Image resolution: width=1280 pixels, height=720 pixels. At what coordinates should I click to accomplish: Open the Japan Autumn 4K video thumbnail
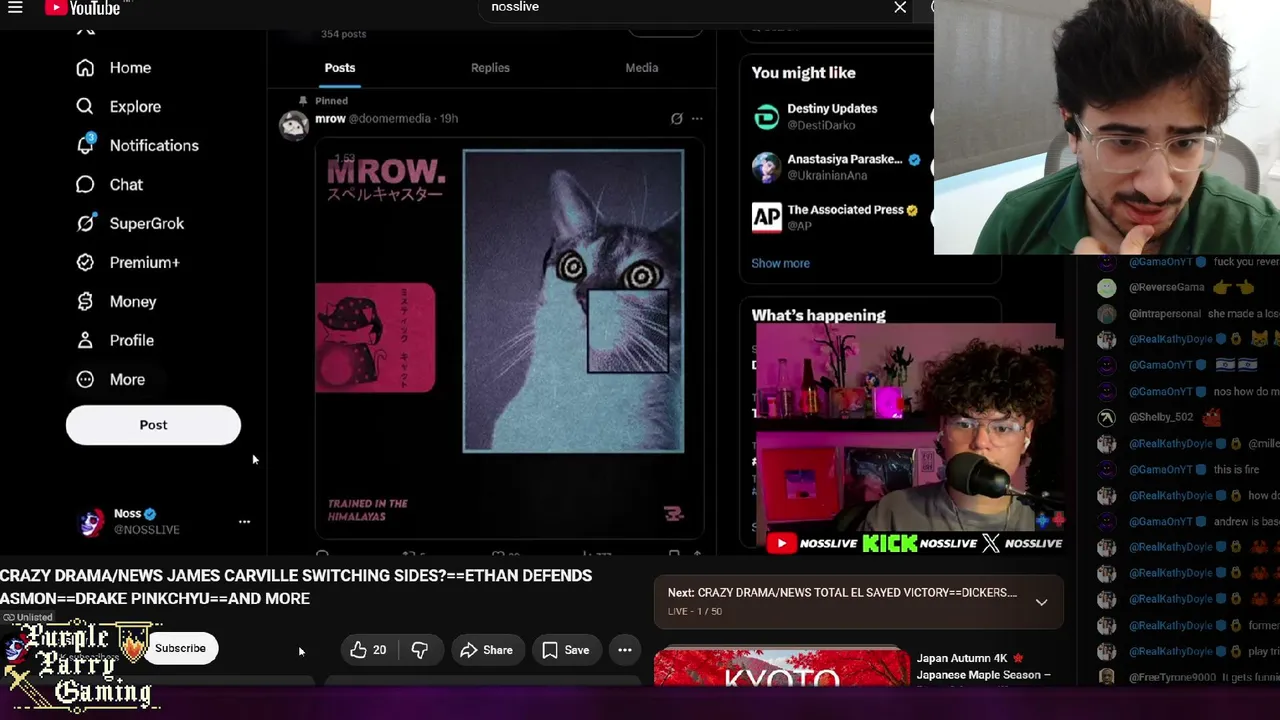coord(782,668)
